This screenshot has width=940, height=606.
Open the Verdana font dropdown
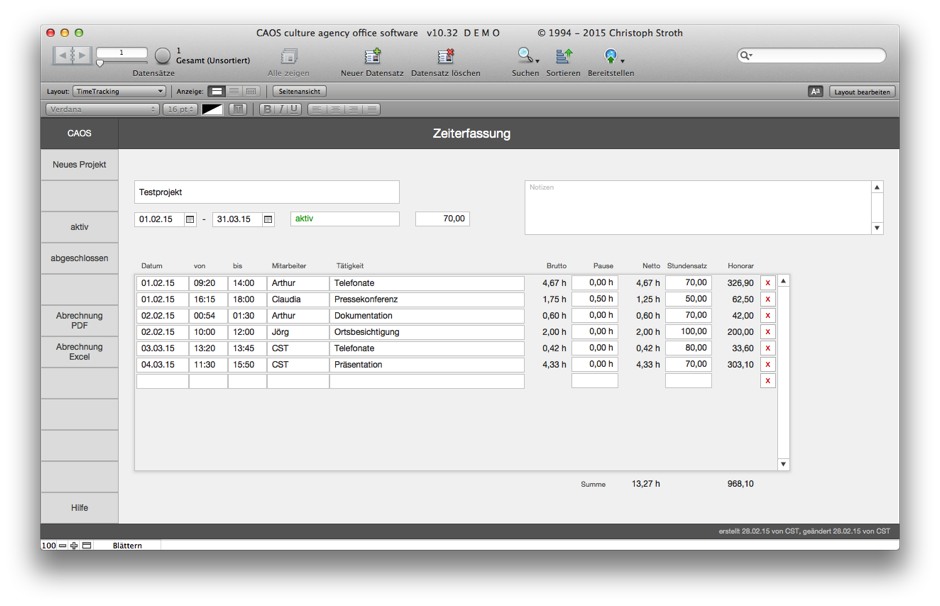[102, 109]
